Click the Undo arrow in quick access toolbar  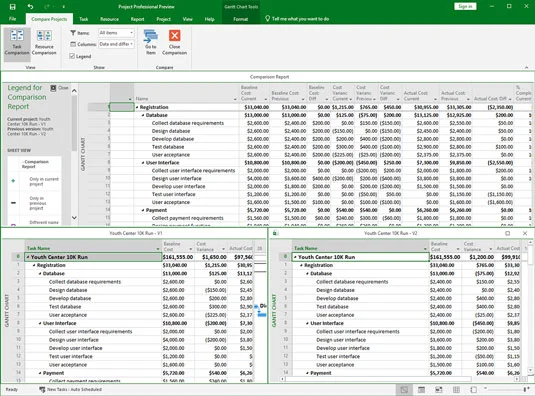point(30,6)
